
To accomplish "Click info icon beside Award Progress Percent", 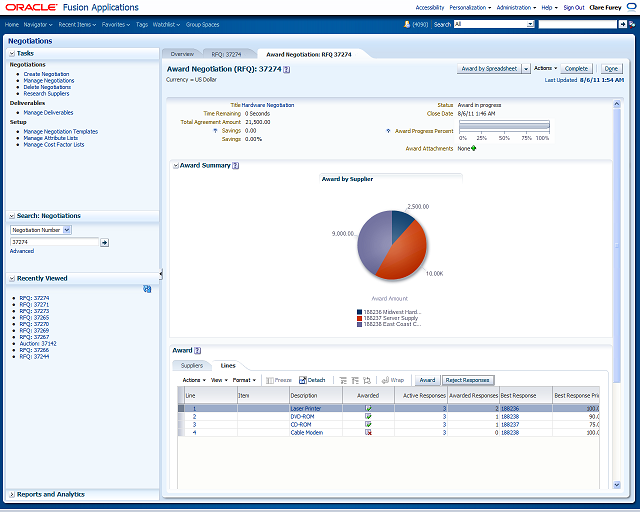I will click(388, 131).
